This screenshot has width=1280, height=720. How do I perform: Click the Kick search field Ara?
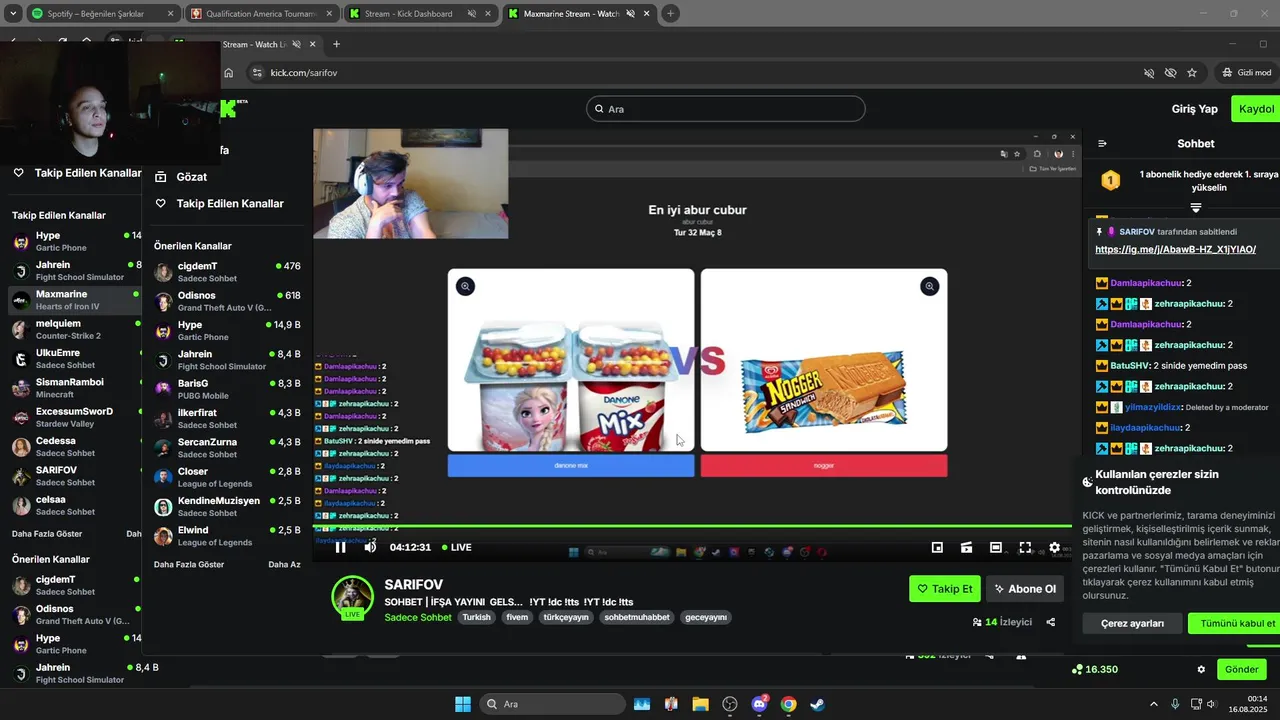coord(725,108)
